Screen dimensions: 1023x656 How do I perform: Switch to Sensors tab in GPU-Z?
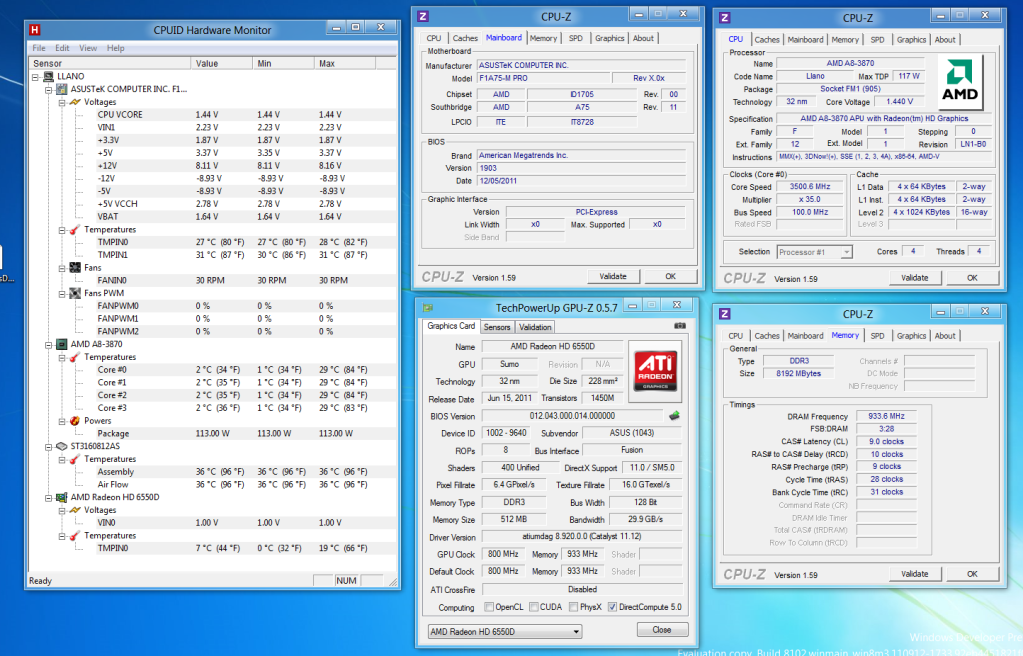497,327
